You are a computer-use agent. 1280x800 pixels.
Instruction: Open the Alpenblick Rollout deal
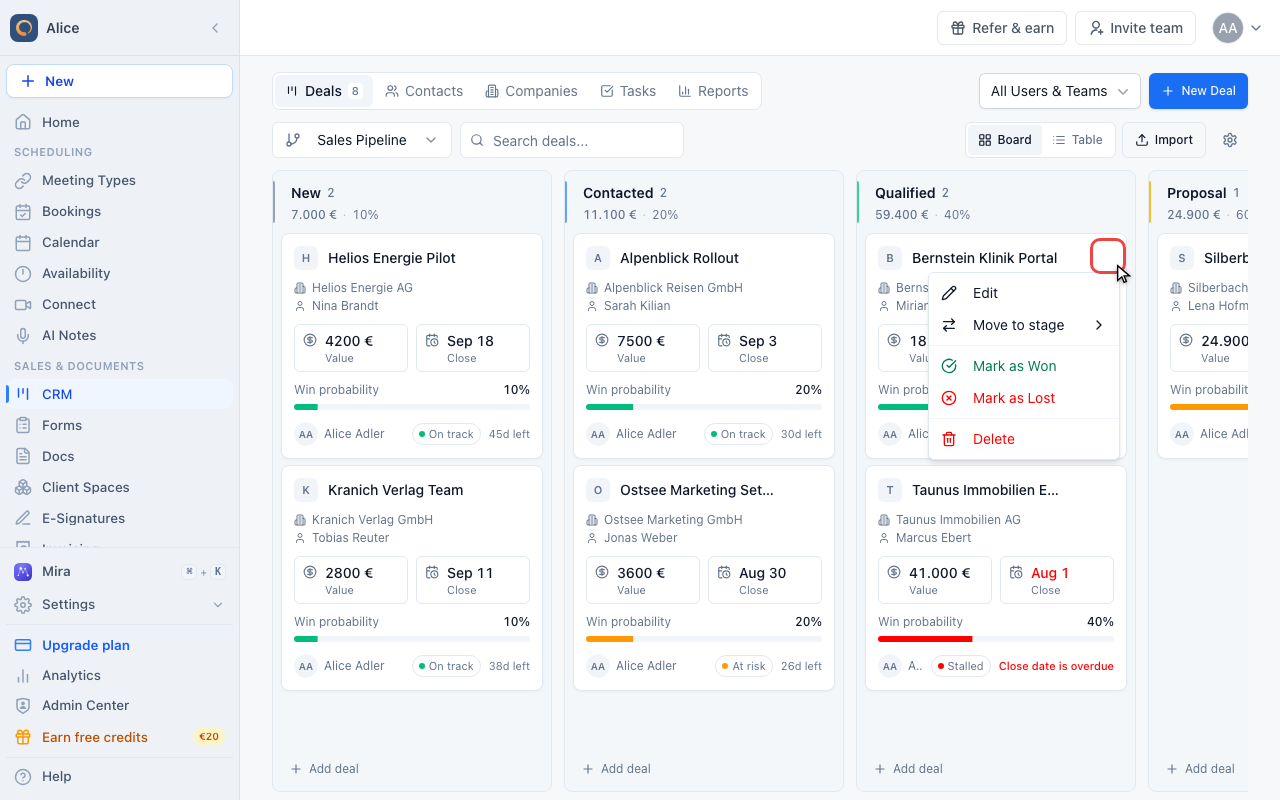(680, 258)
